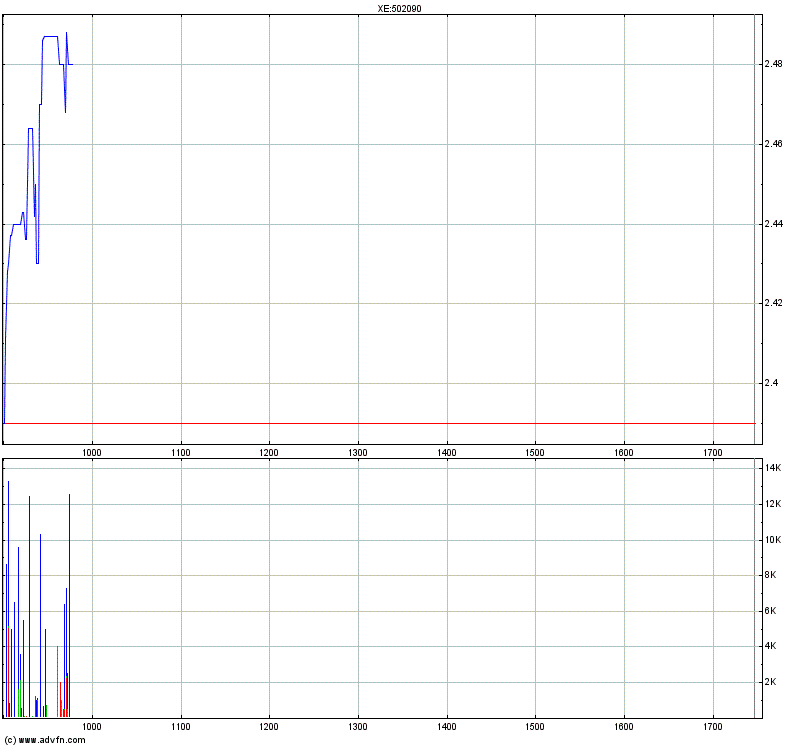Click 1400 time label under price chart
Image resolution: width=800 pixels, height=747 pixels.
447,453
